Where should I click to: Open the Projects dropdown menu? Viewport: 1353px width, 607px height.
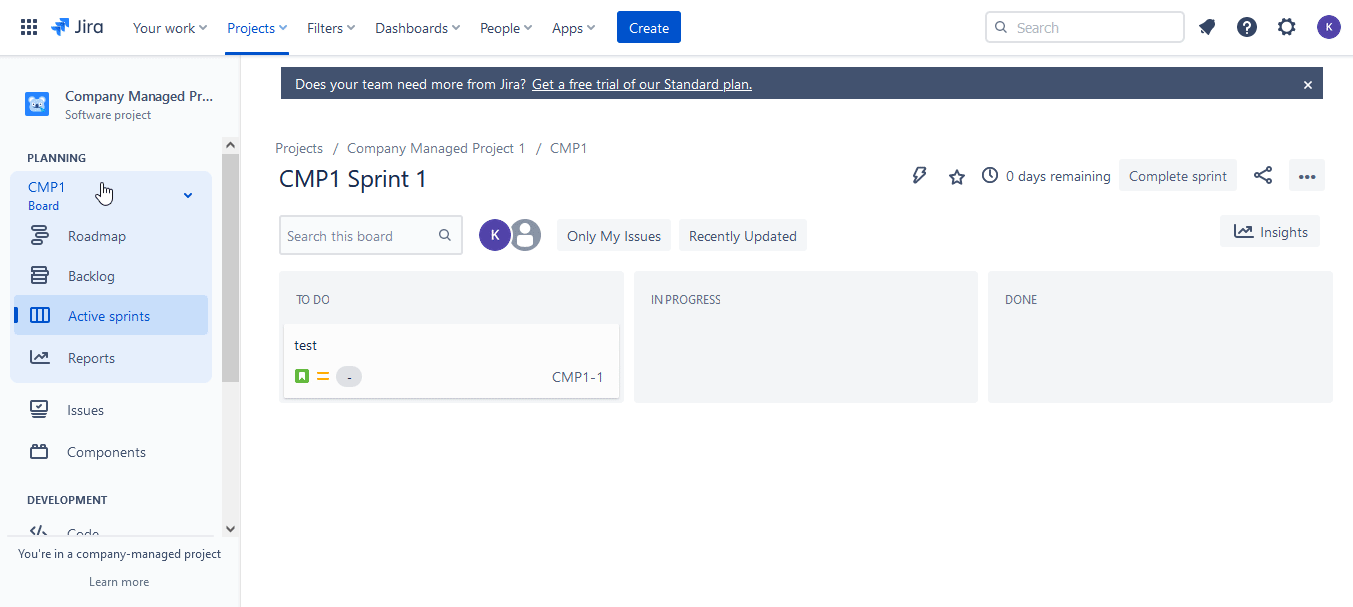257,28
